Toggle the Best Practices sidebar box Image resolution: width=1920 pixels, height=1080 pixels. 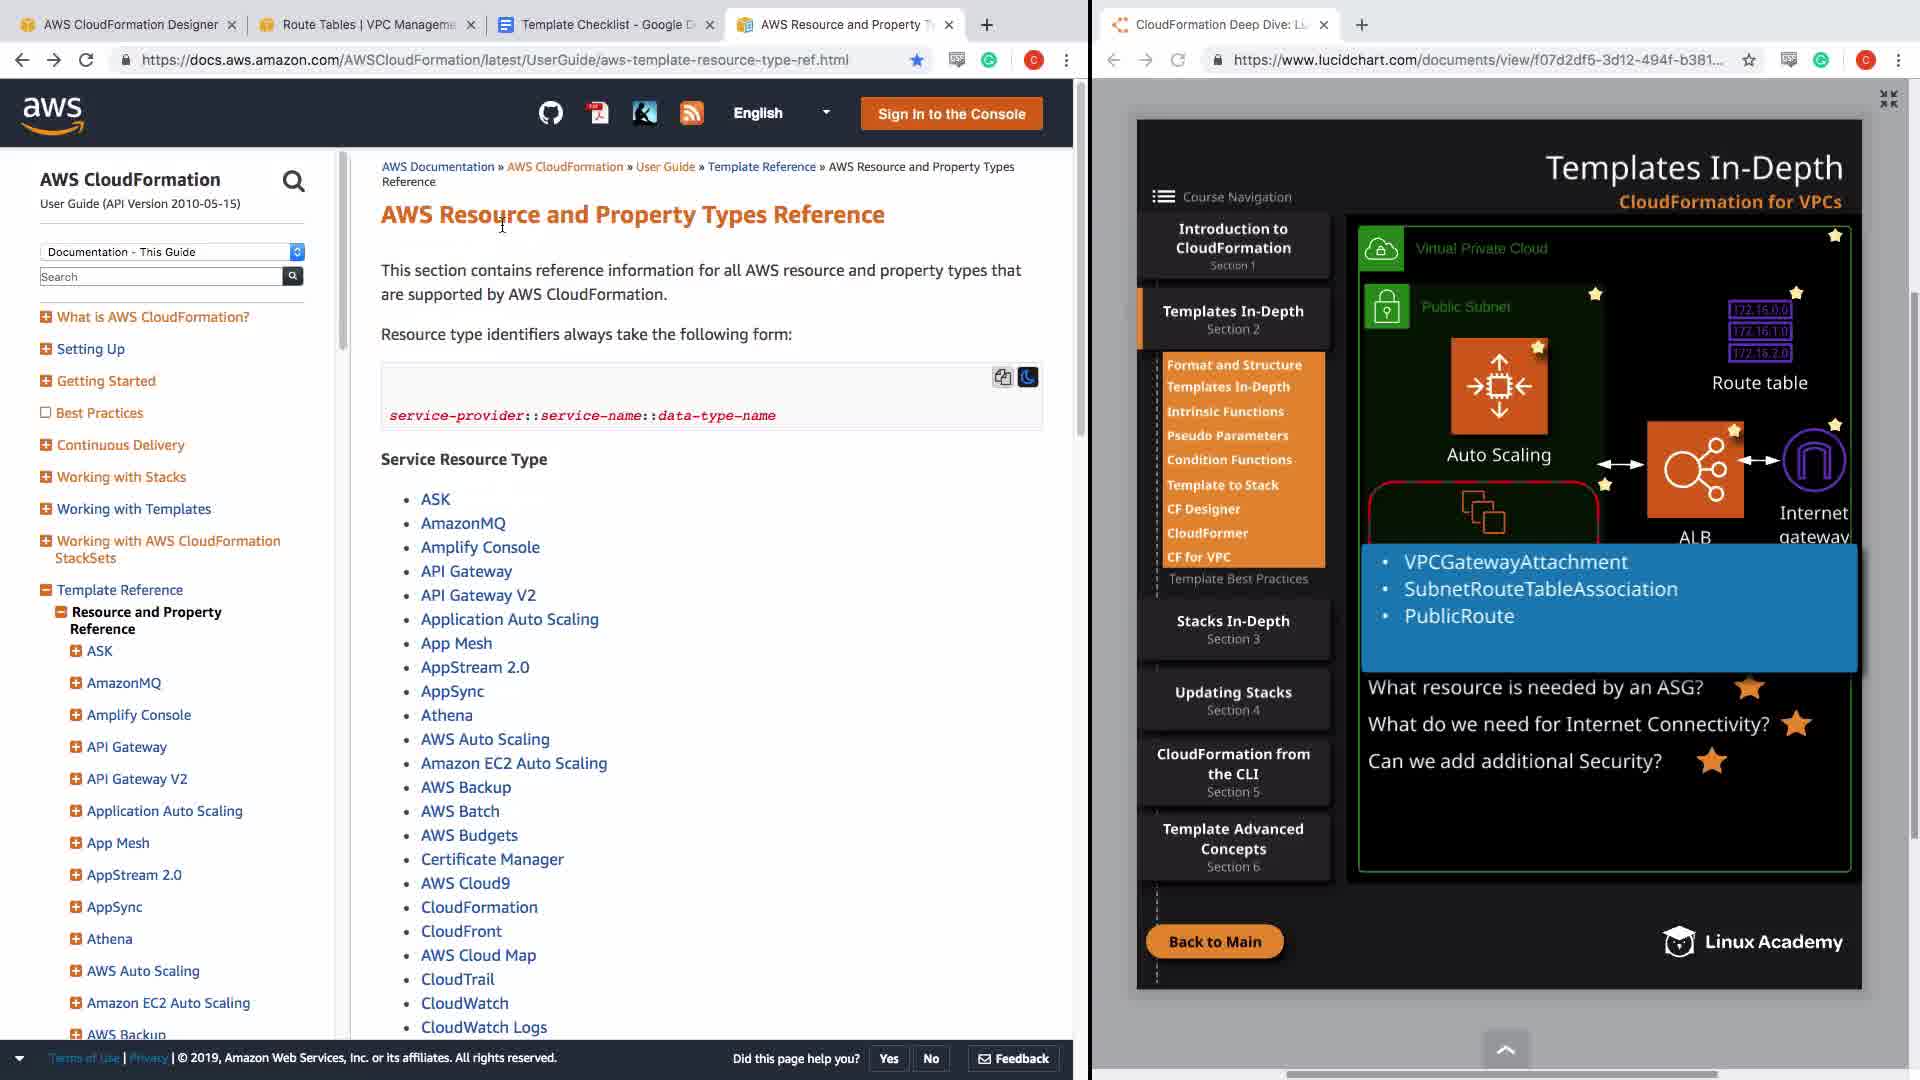point(45,413)
